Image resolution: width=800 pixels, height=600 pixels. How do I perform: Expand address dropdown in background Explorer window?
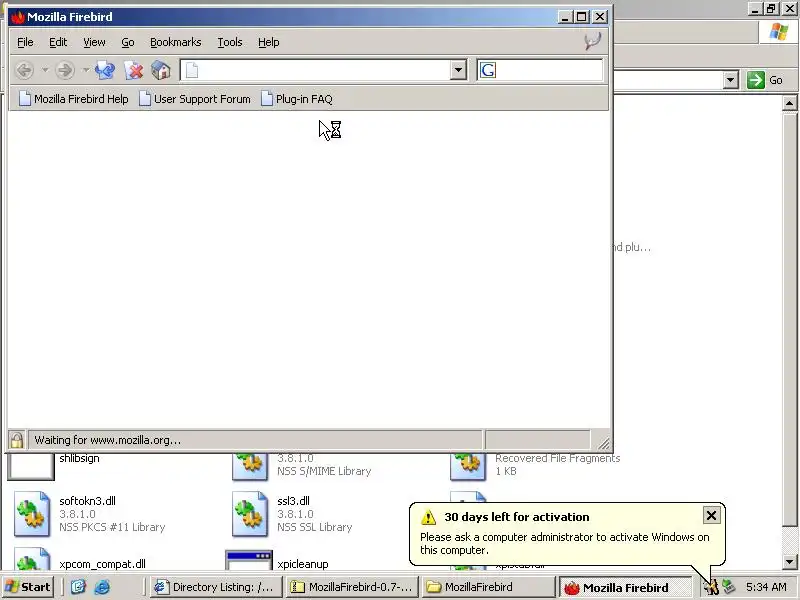click(x=731, y=80)
